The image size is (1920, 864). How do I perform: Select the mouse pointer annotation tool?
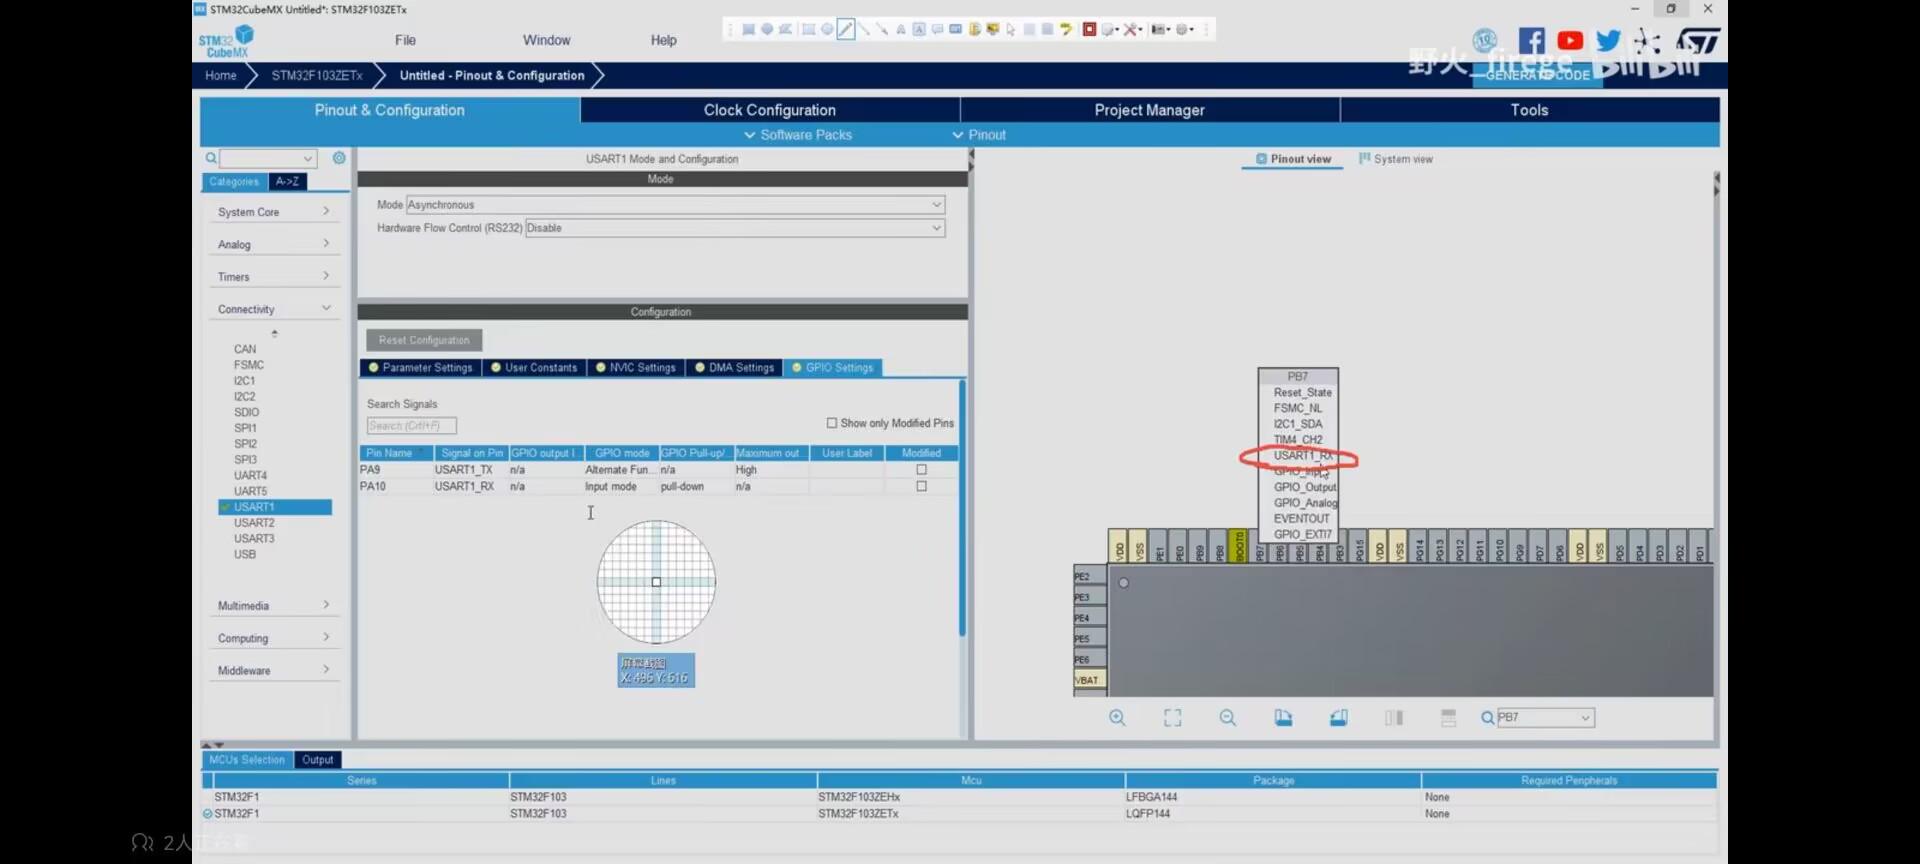[1011, 30]
